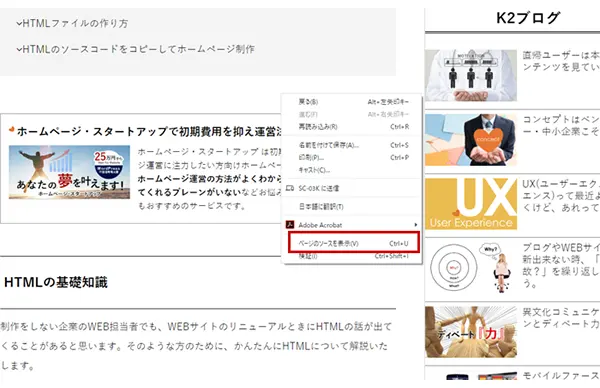Open the 直帰ユーザー blog post title link
This screenshot has width=600, height=388.
coord(561,61)
